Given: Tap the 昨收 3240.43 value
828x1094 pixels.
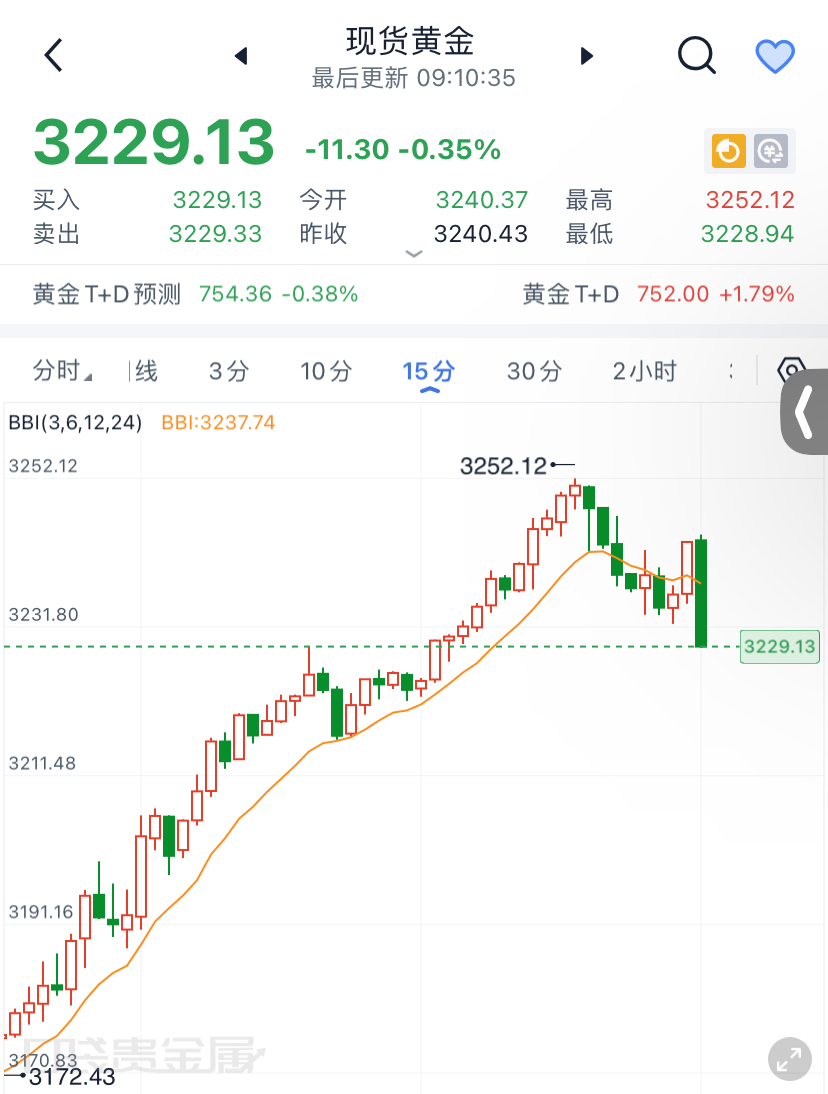Looking at the screenshot, I should (481, 234).
